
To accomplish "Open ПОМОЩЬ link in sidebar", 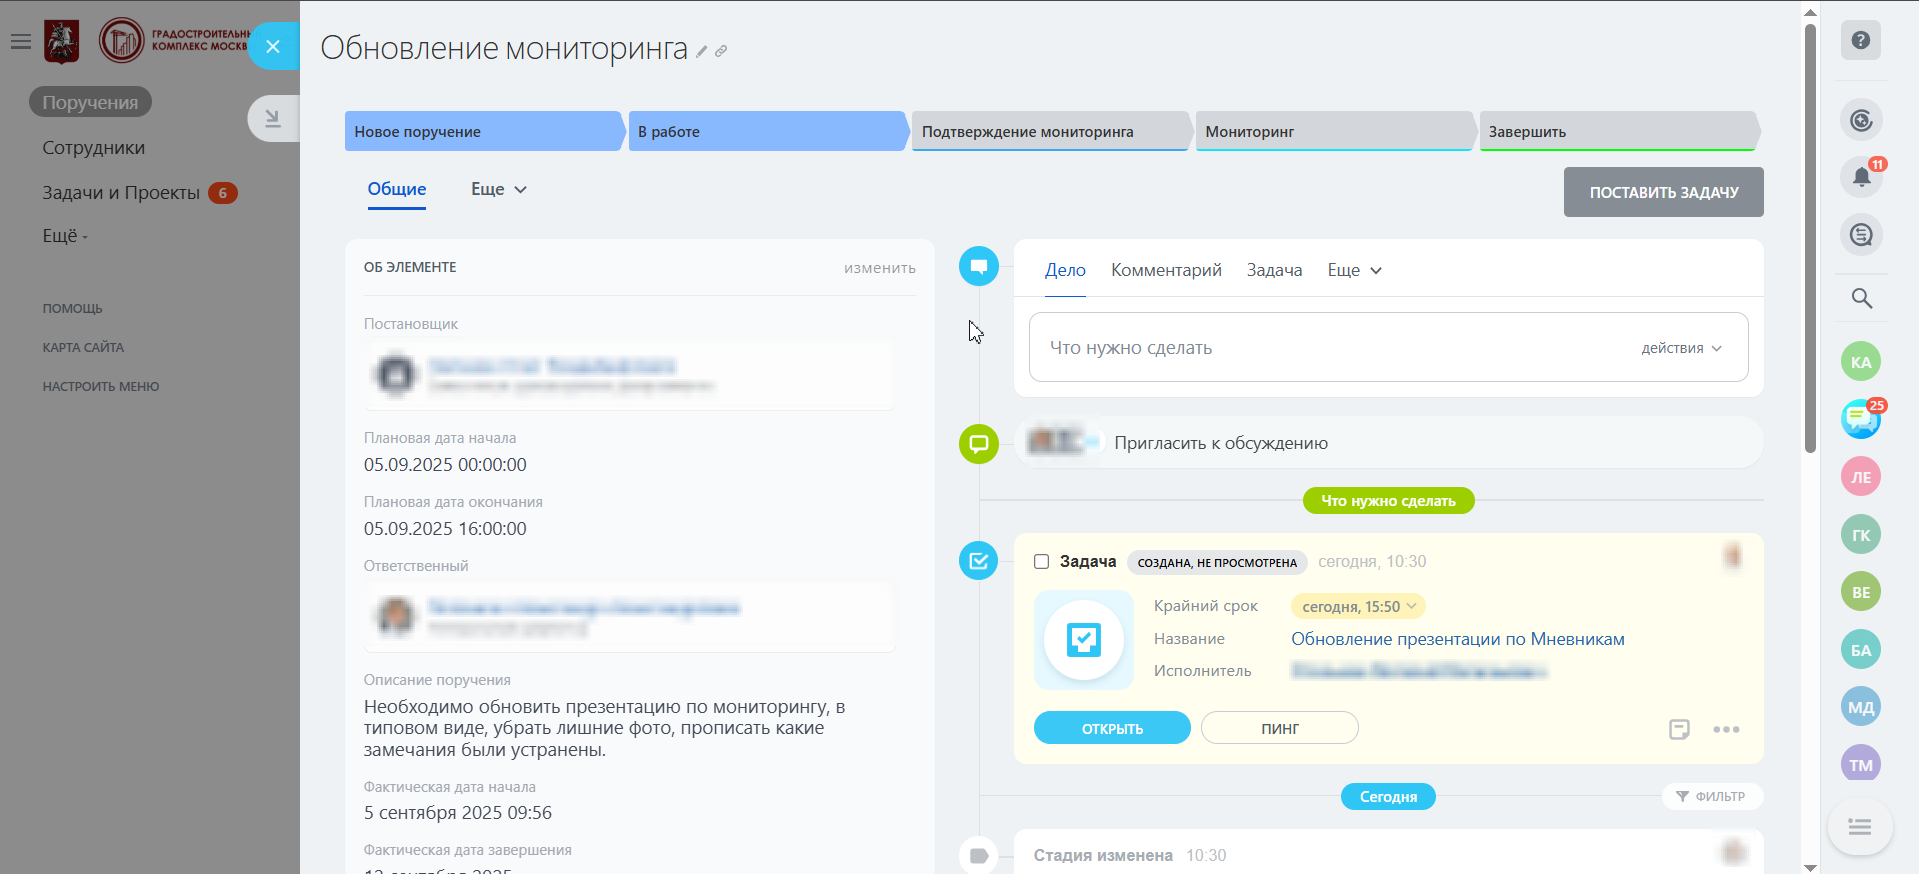I will click(x=72, y=309).
